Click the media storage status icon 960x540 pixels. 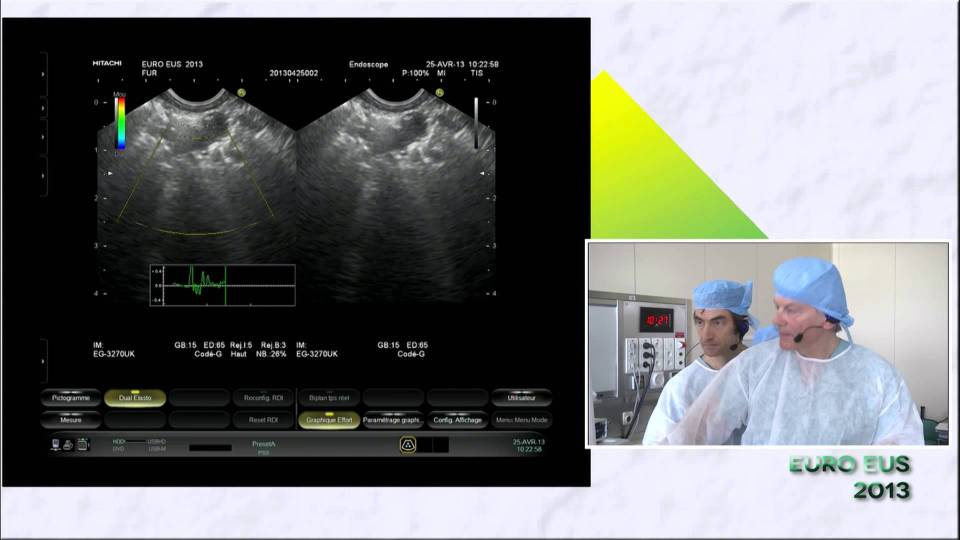[x=83, y=444]
